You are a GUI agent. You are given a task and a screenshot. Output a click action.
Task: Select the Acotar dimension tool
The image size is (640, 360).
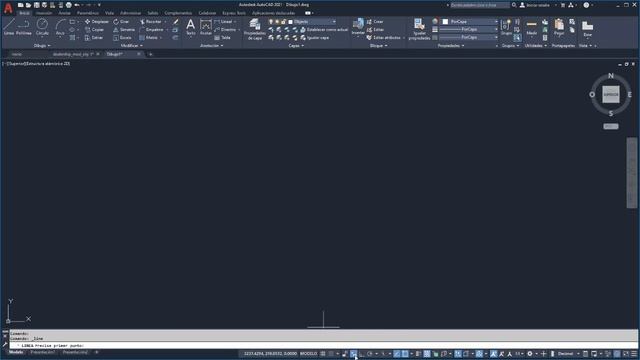(206, 27)
